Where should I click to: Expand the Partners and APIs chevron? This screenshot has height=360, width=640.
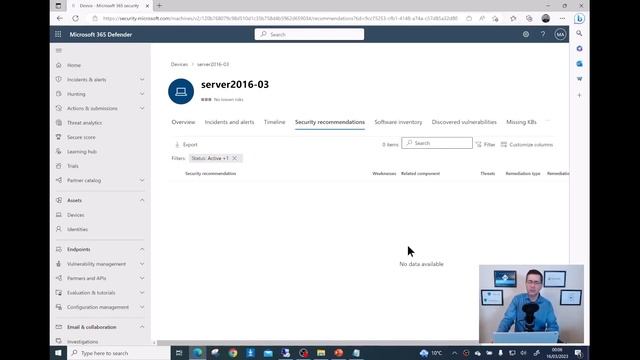[142, 278]
